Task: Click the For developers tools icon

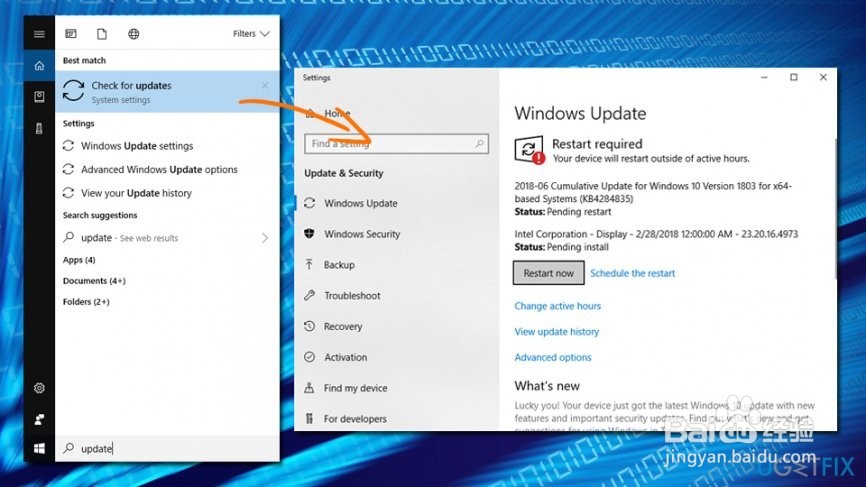Action: pyautogui.click(x=309, y=419)
